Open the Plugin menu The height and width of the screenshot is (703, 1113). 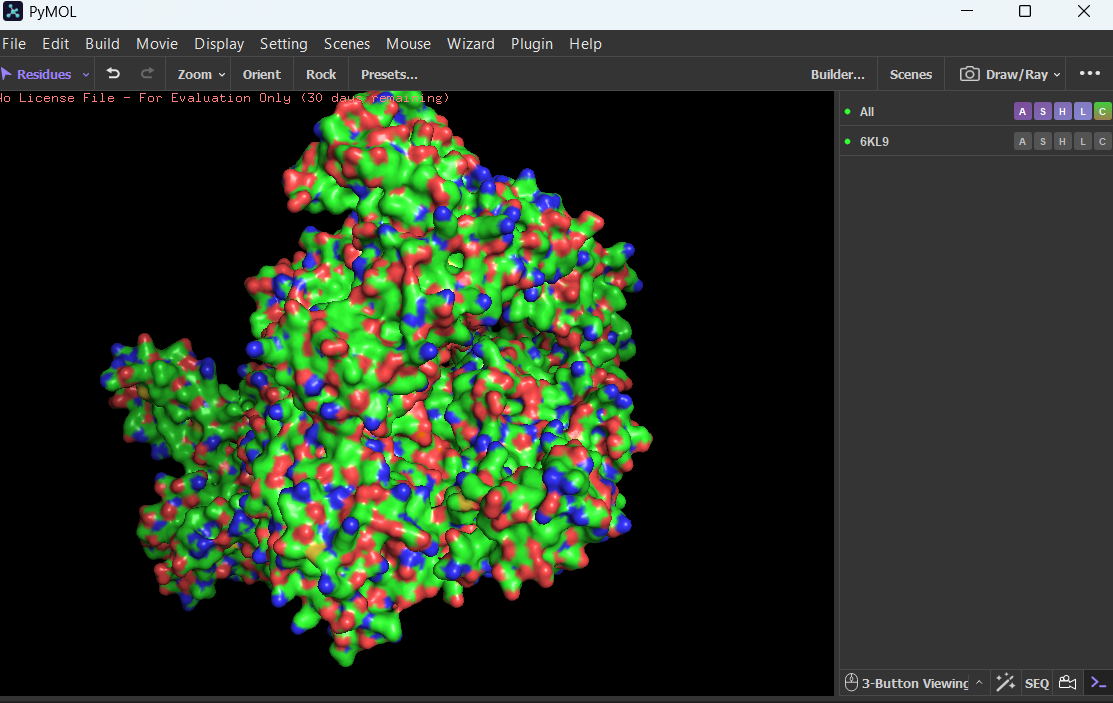[533, 44]
